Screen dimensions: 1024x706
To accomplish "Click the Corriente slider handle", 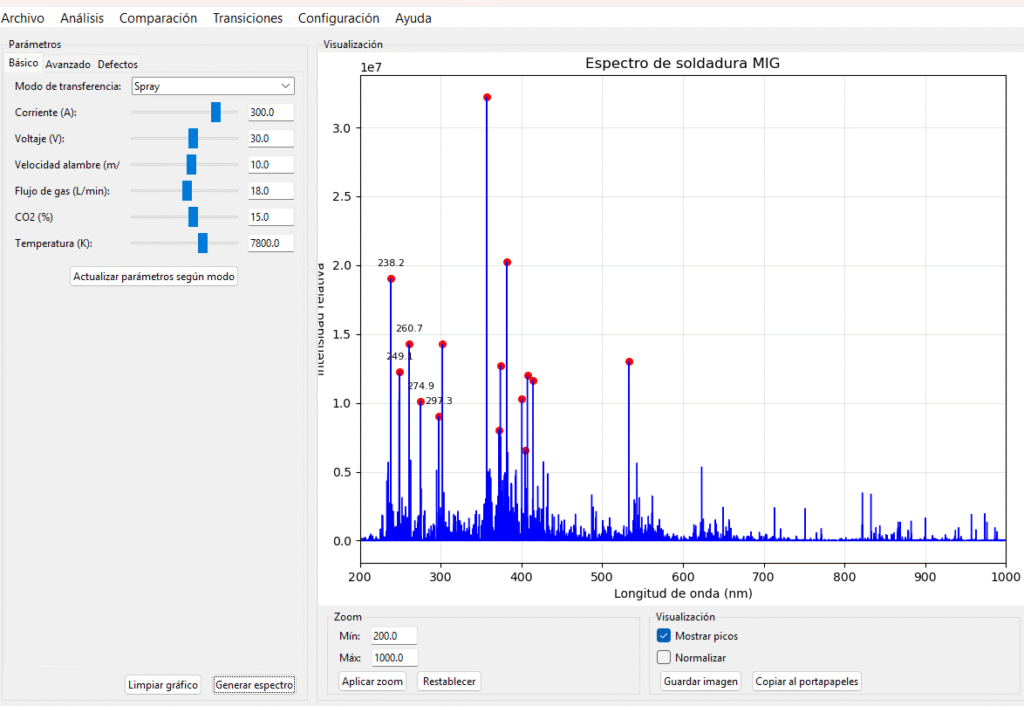I will (x=216, y=112).
